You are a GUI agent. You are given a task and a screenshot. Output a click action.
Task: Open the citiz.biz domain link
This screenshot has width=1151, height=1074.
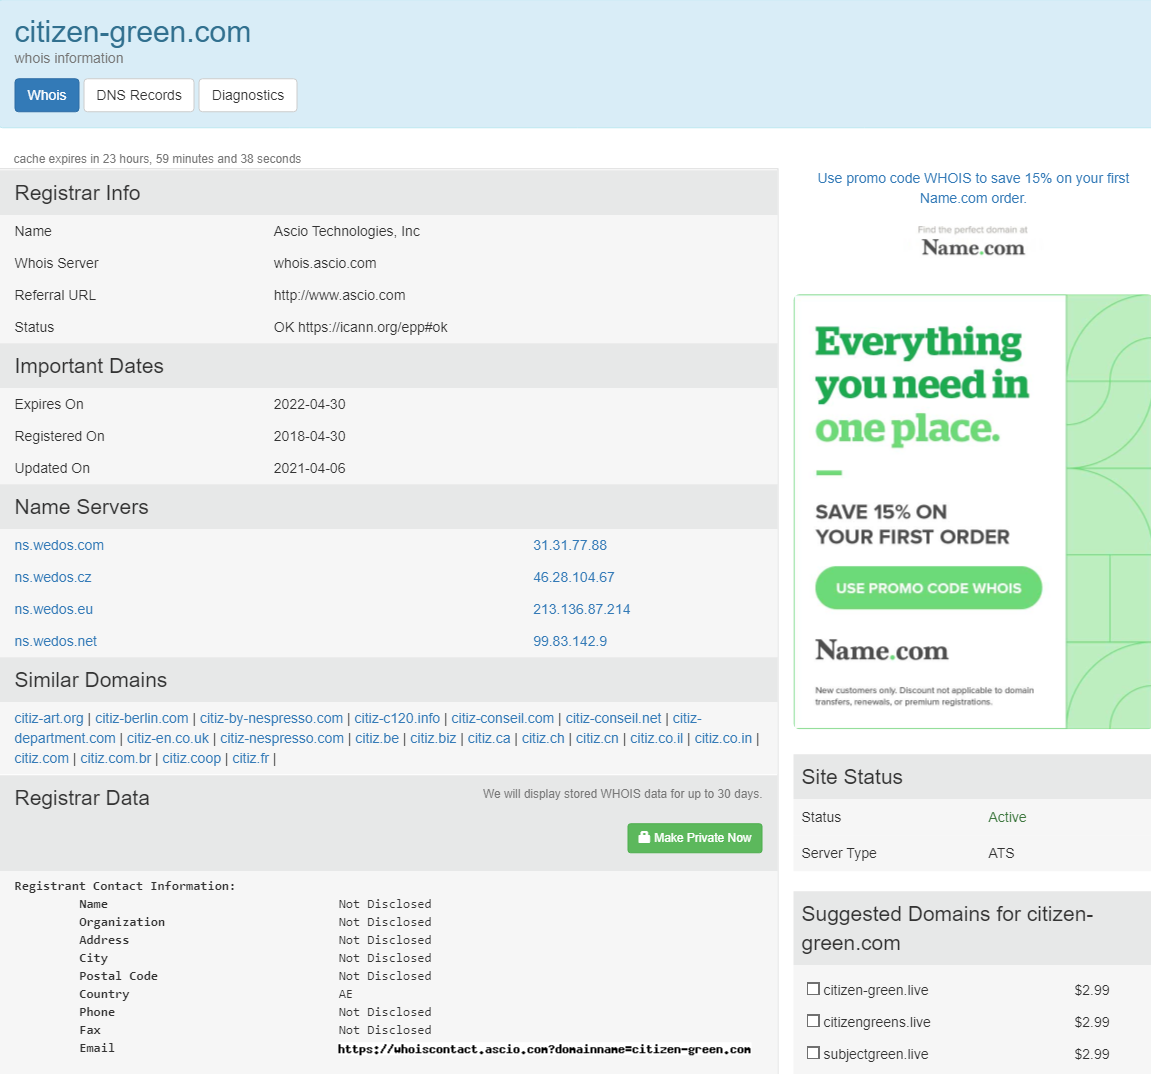(433, 739)
